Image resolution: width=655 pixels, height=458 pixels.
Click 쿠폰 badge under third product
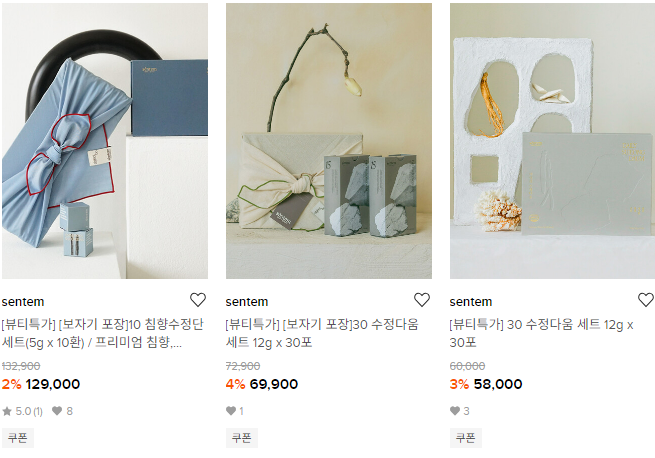(466, 438)
